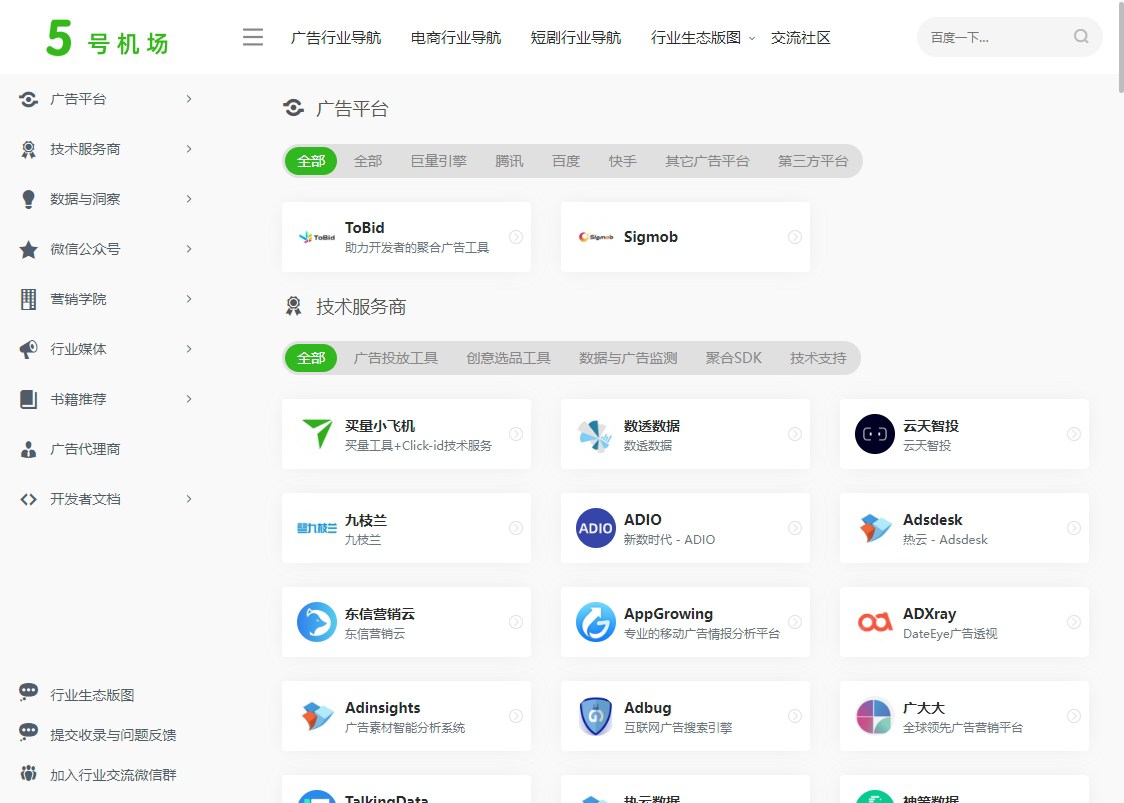The height and width of the screenshot is (803, 1124).
Task: Expand the 微信公众号 sidebar chevron
Action: (x=189, y=249)
